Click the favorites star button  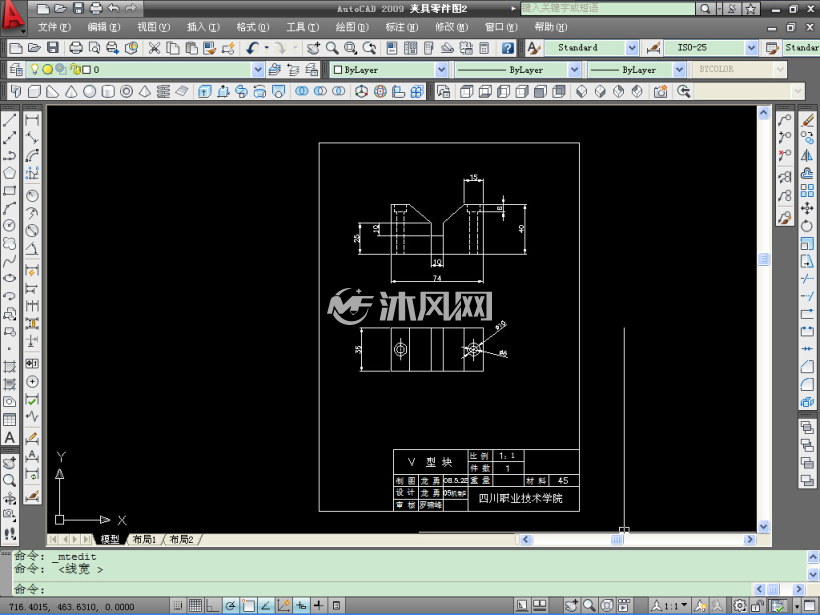pyautogui.click(x=751, y=8)
